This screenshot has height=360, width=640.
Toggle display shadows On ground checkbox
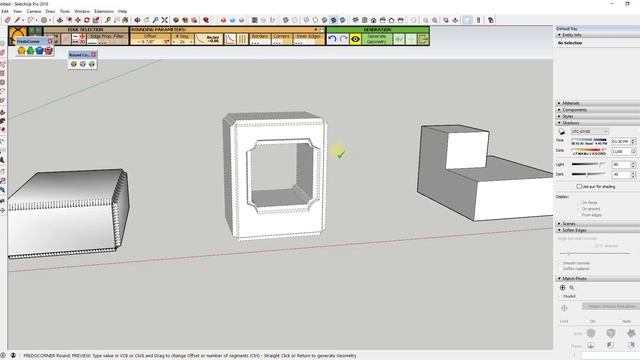[579, 209]
